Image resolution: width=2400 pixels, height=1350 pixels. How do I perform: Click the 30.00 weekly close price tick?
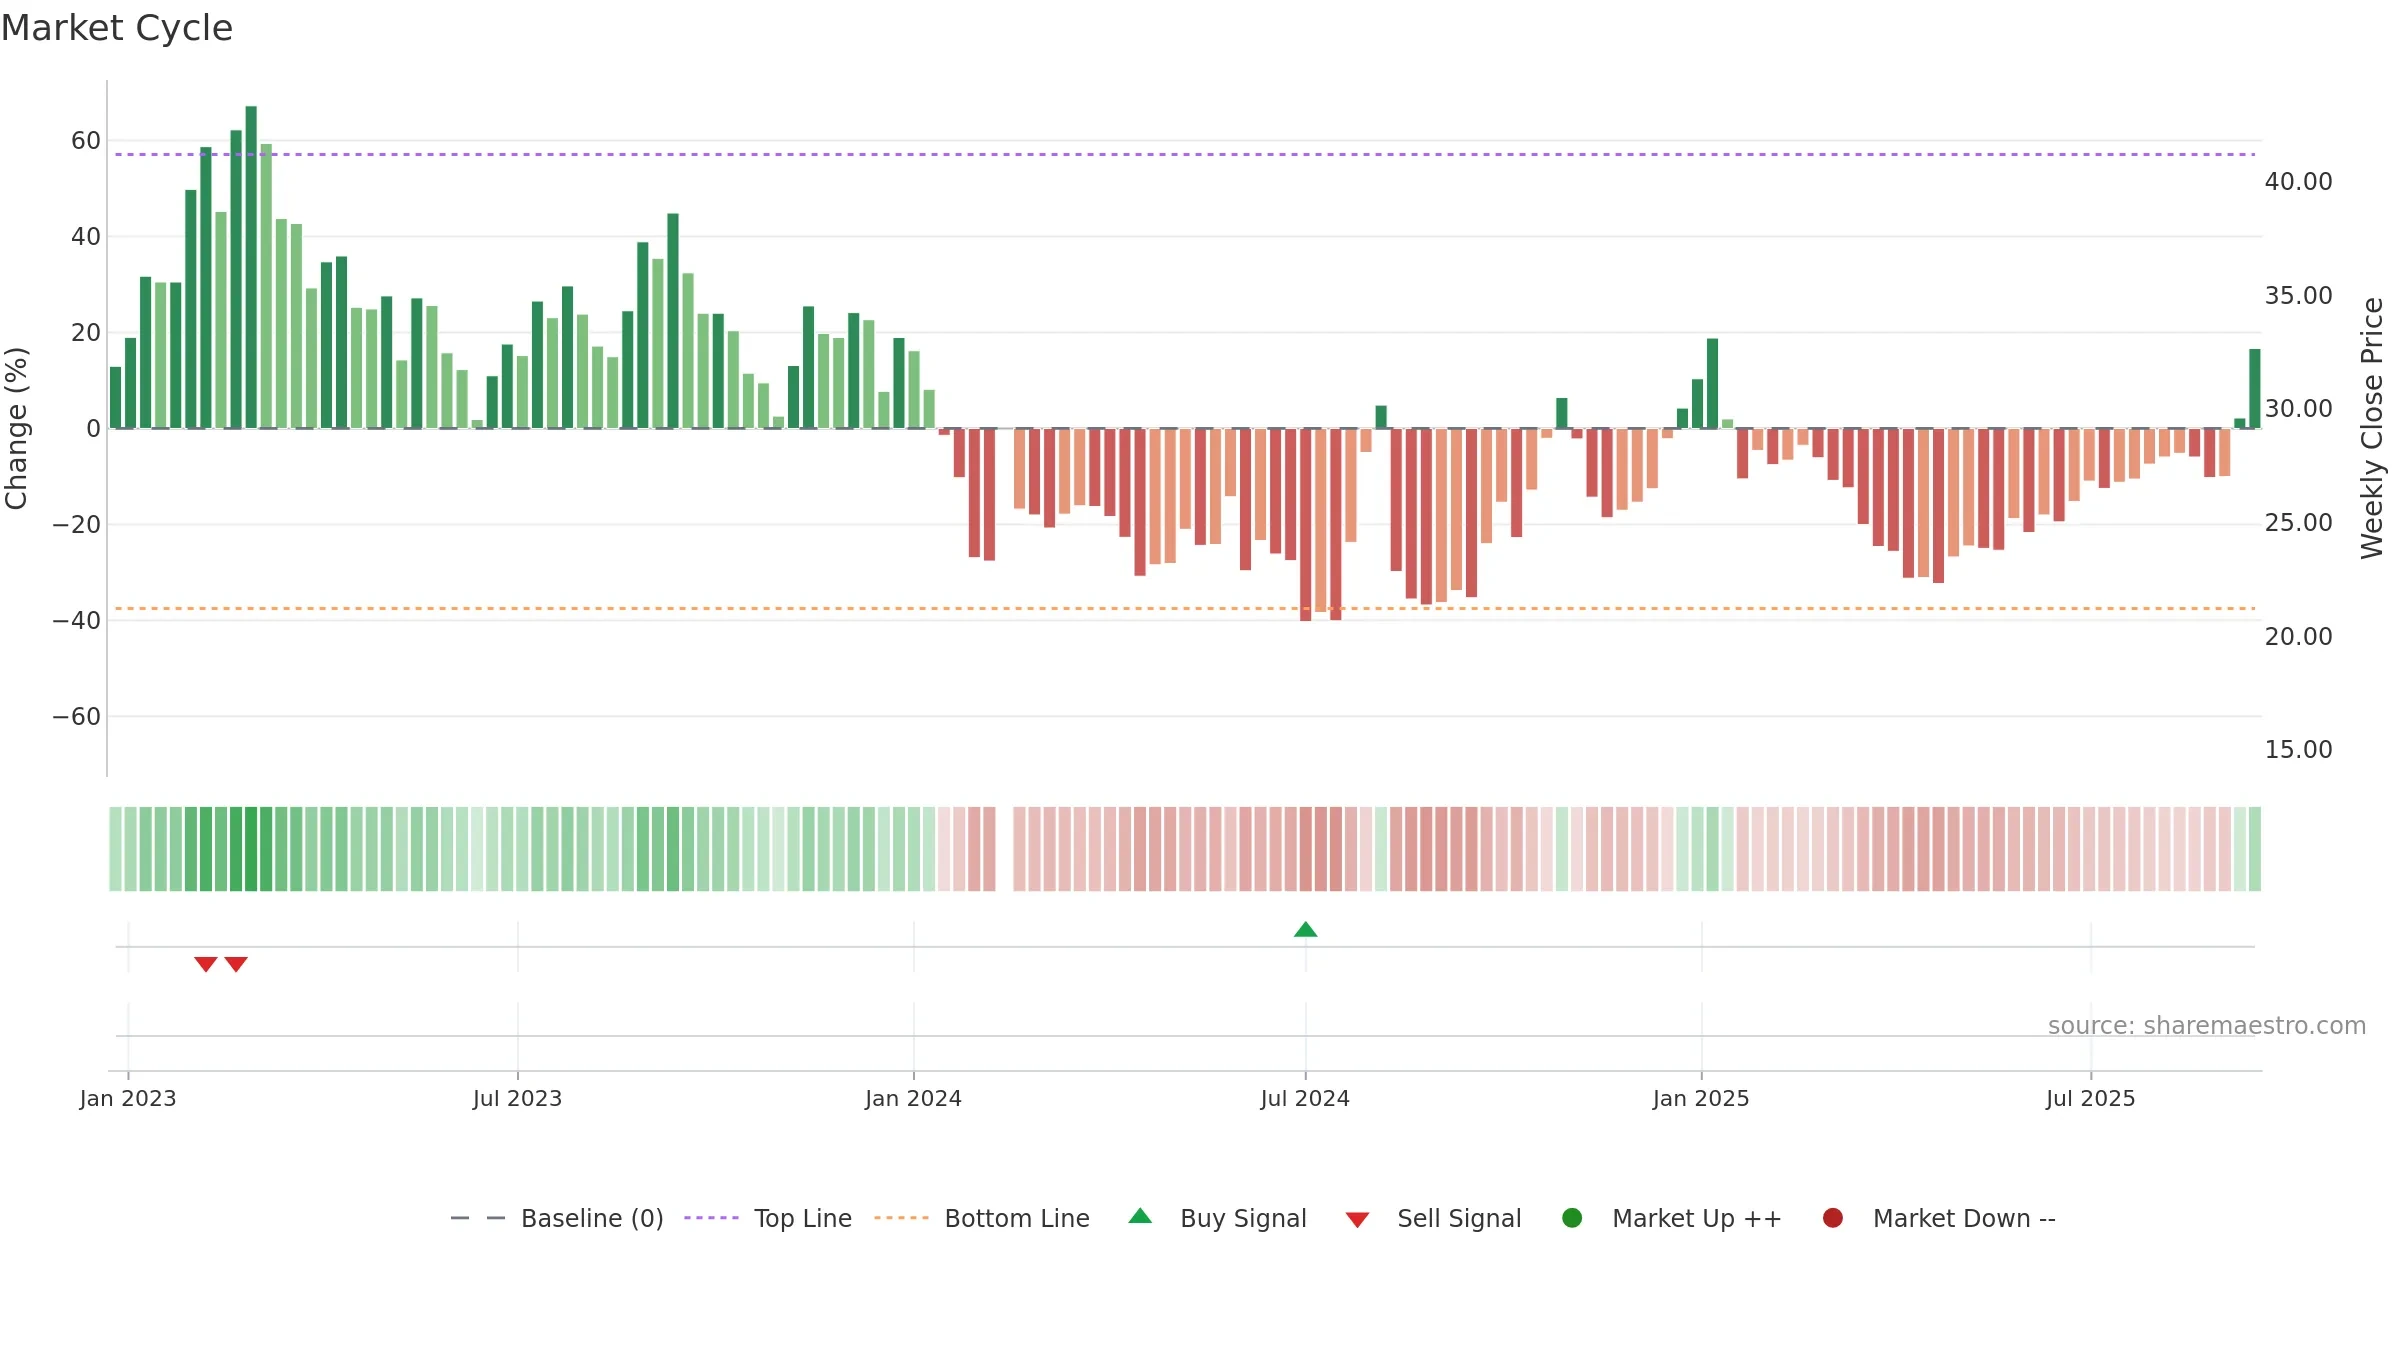tap(2298, 409)
